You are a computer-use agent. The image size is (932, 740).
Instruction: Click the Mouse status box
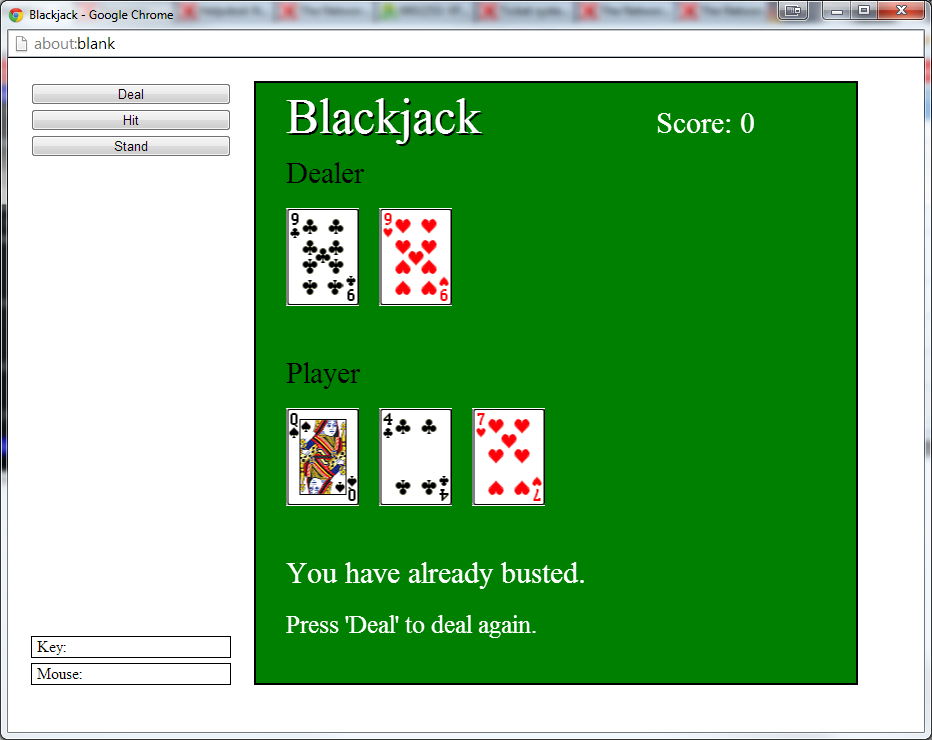pos(131,674)
